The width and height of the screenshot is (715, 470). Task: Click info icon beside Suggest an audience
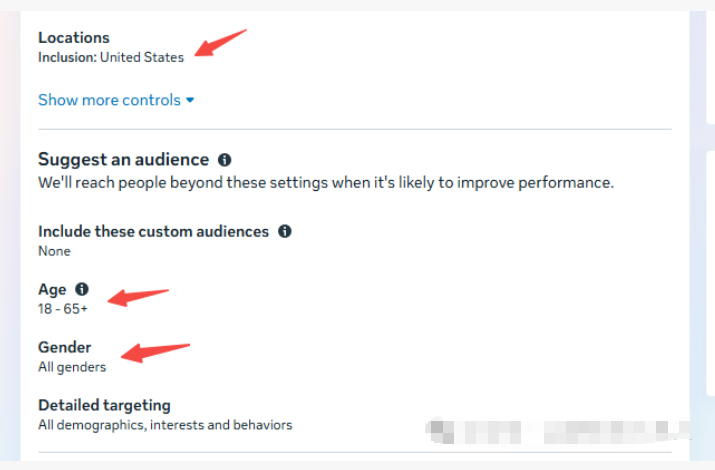point(225,160)
